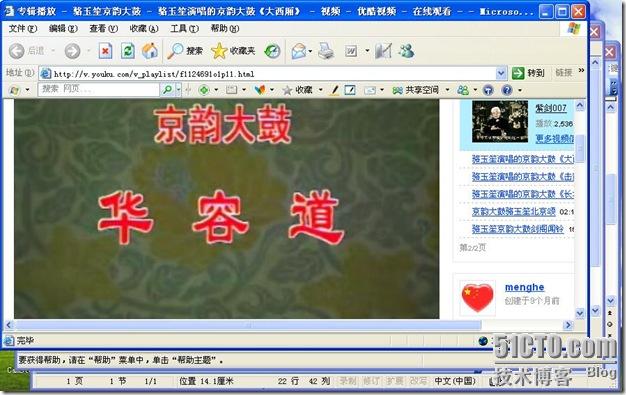The width and height of the screenshot is (626, 395).
Task: Open the 收藏 dropdown arrow in Live toolbar
Action: point(321,90)
